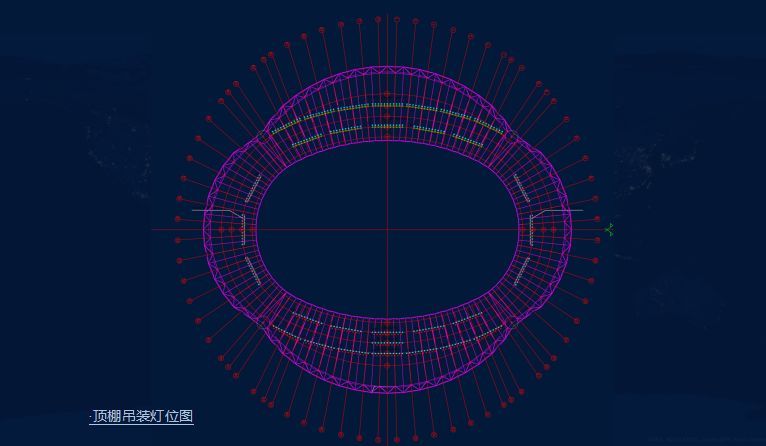Pick the top-center outer row of lights
The height and width of the screenshot is (446, 766).
[388, 104]
